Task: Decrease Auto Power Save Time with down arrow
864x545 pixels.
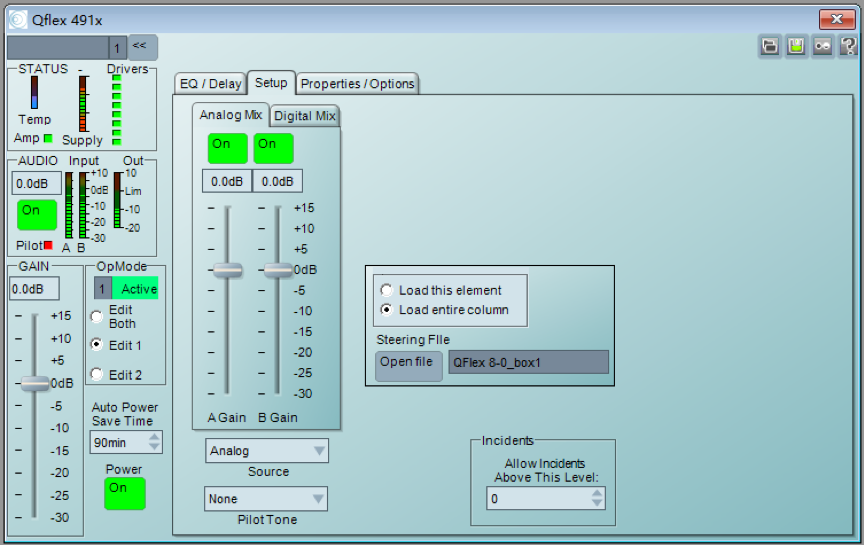Action: 154,447
